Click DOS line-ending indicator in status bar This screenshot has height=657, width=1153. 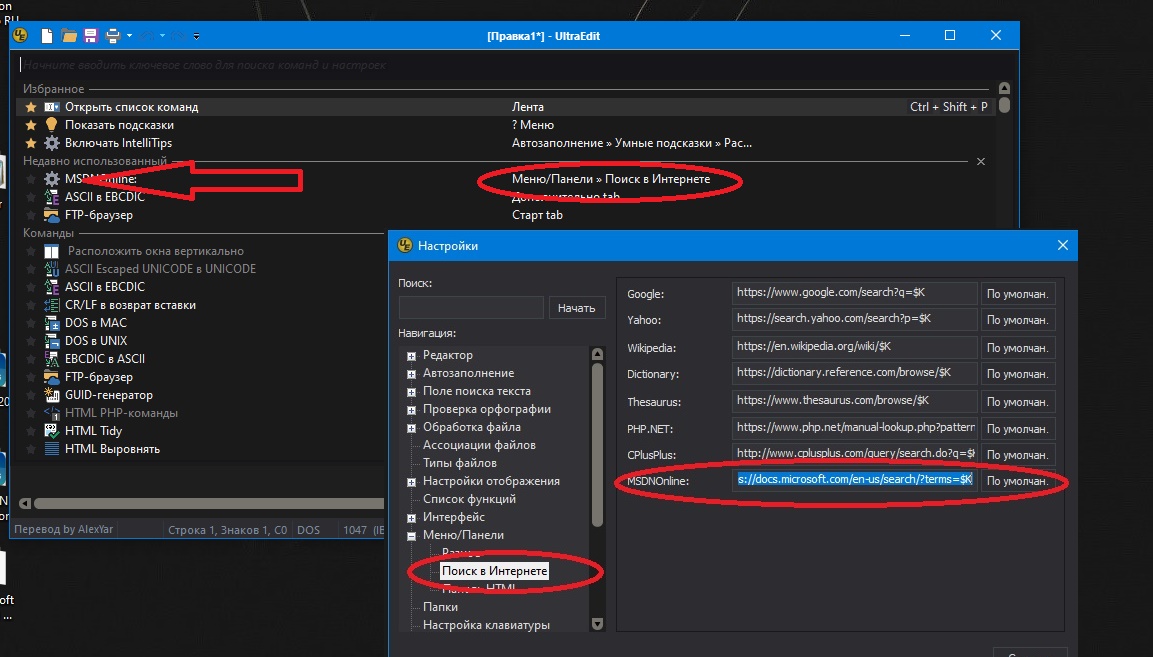pos(308,530)
